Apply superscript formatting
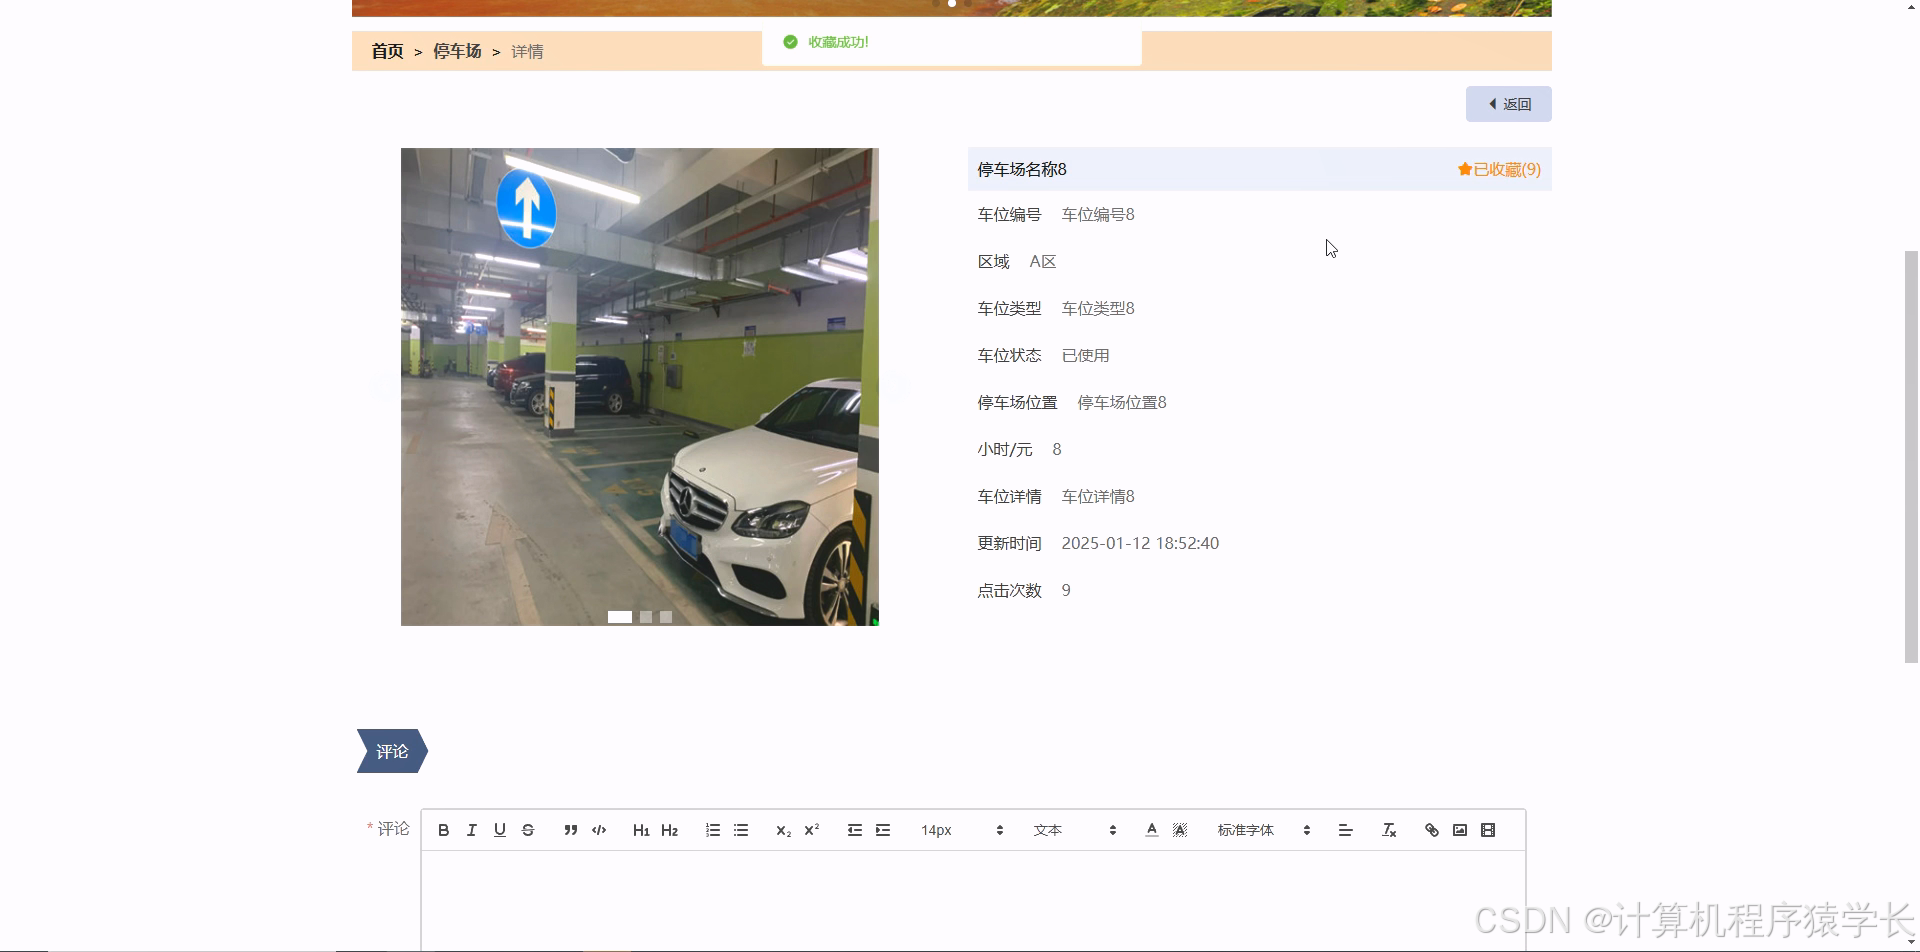The height and width of the screenshot is (952, 1920). 812,830
